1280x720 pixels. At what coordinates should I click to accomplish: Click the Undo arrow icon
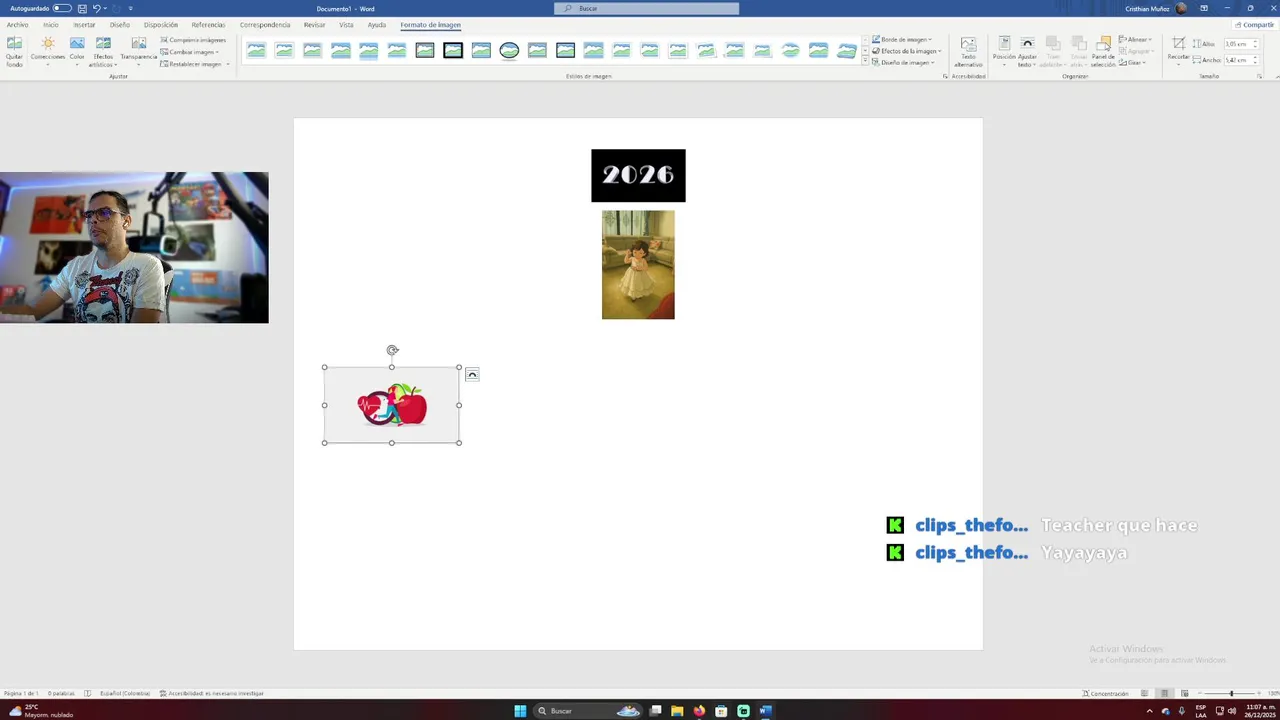(x=97, y=8)
